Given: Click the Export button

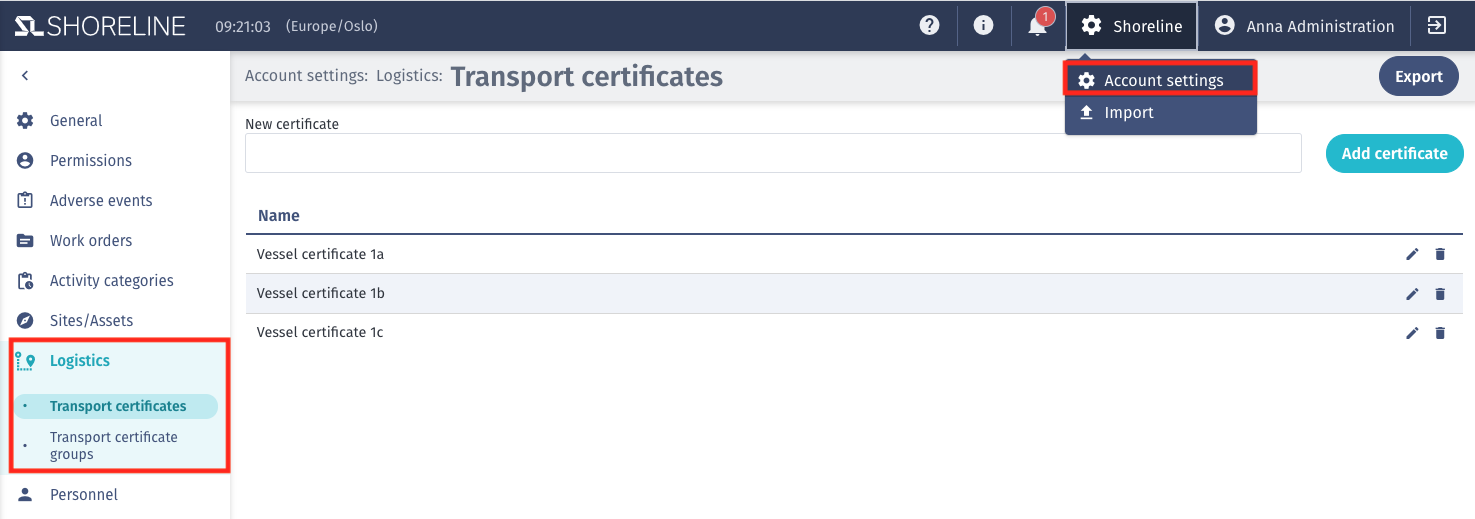Looking at the screenshot, I should (1418, 76).
